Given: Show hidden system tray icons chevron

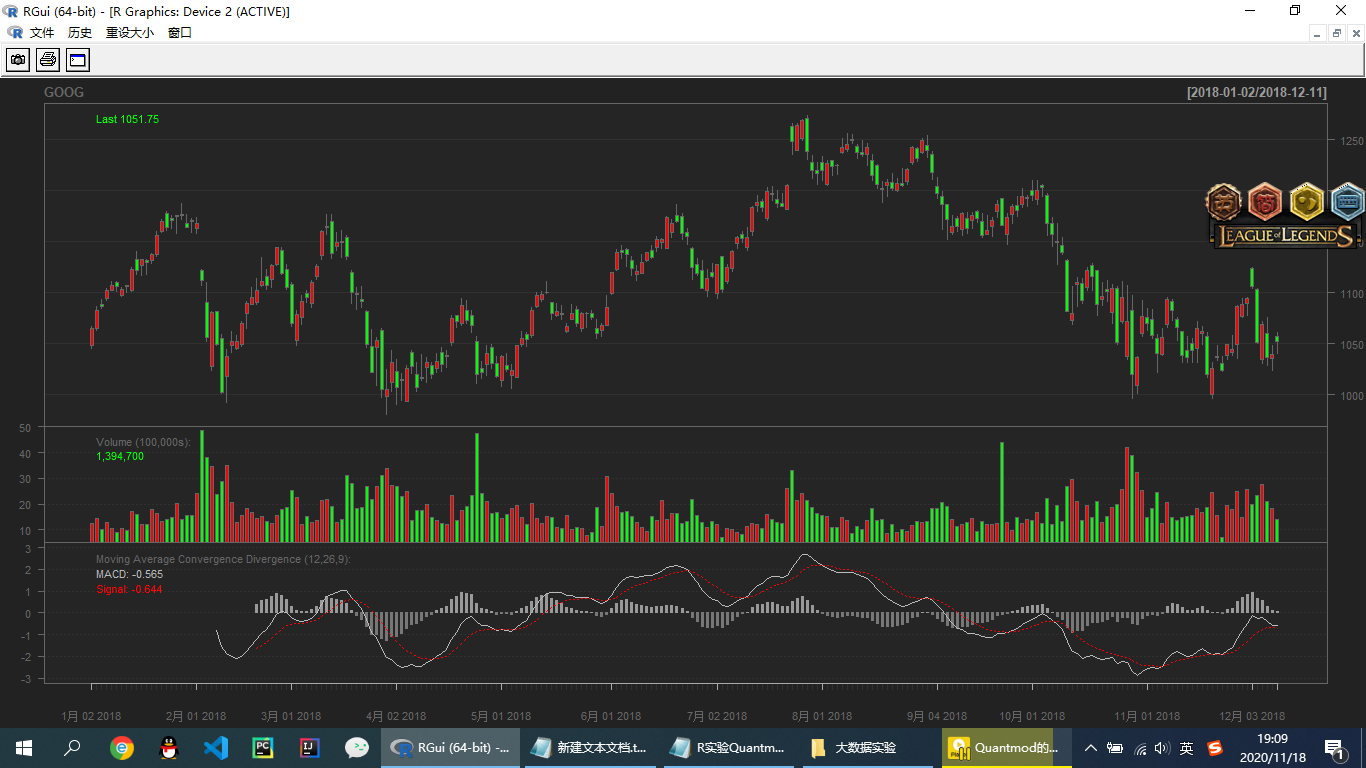Looking at the screenshot, I should 1091,748.
